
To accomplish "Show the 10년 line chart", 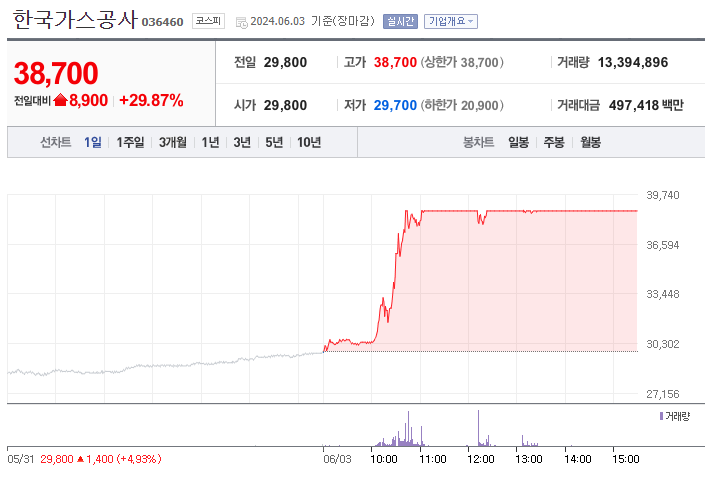I will tap(309, 142).
